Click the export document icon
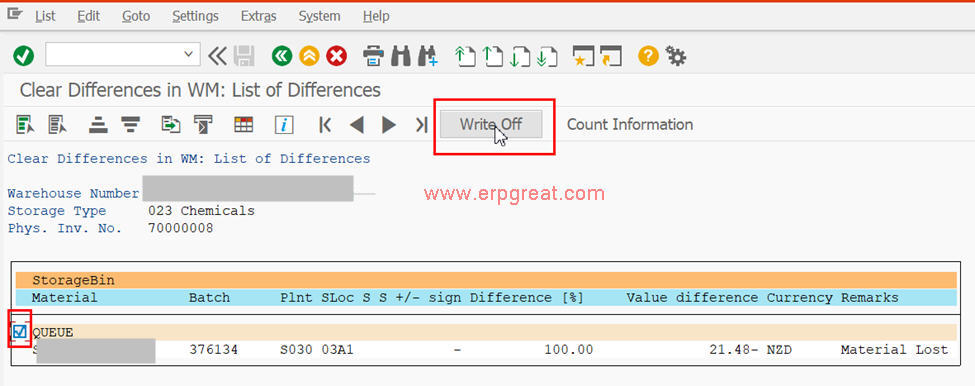The width and height of the screenshot is (975, 386). pyautogui.click(x=171, y=124)
